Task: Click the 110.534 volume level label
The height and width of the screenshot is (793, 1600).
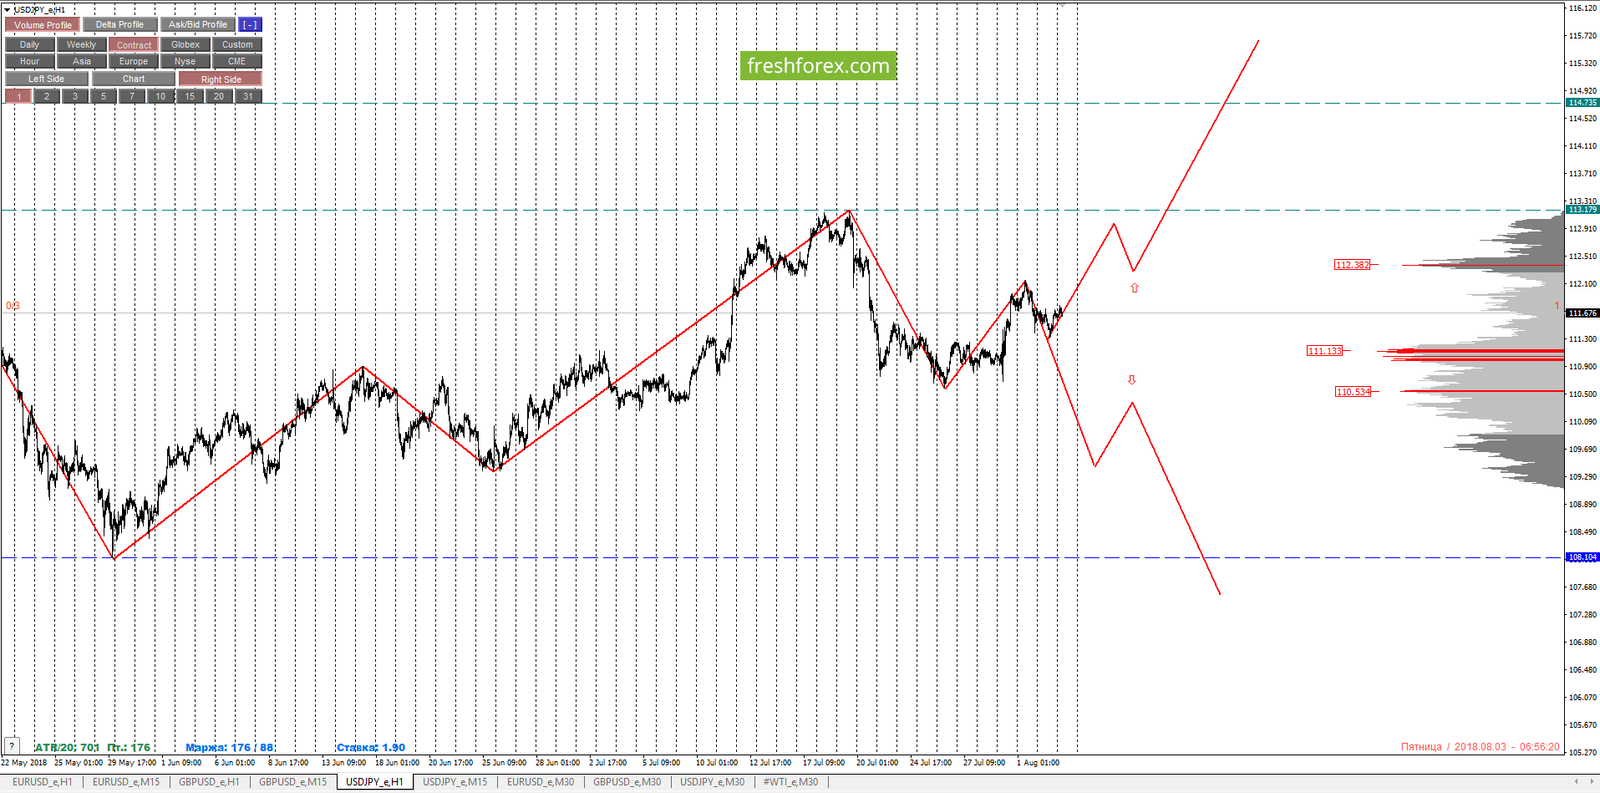Action: pyautogui.click(x=1353, y=392)
